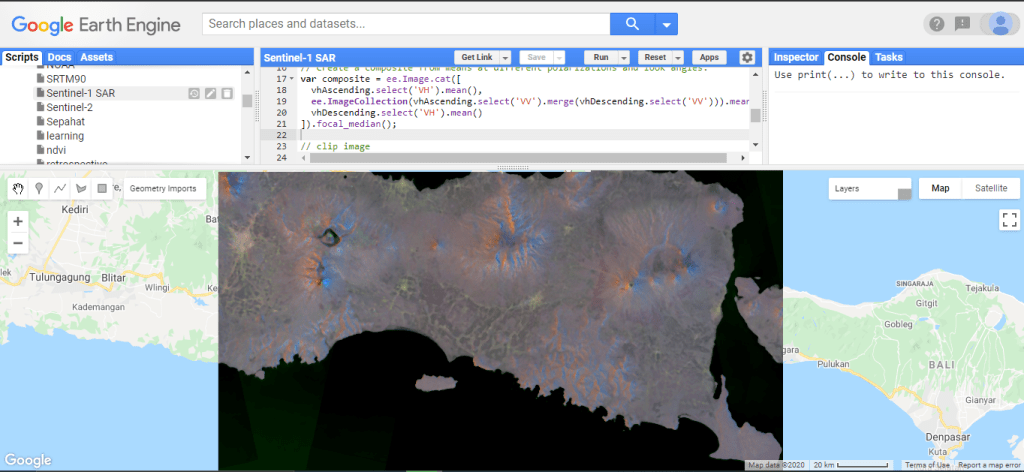Viewport: 1024px width, 472px height.
Task: Select the hand pan tool
Action: point(18,188)
